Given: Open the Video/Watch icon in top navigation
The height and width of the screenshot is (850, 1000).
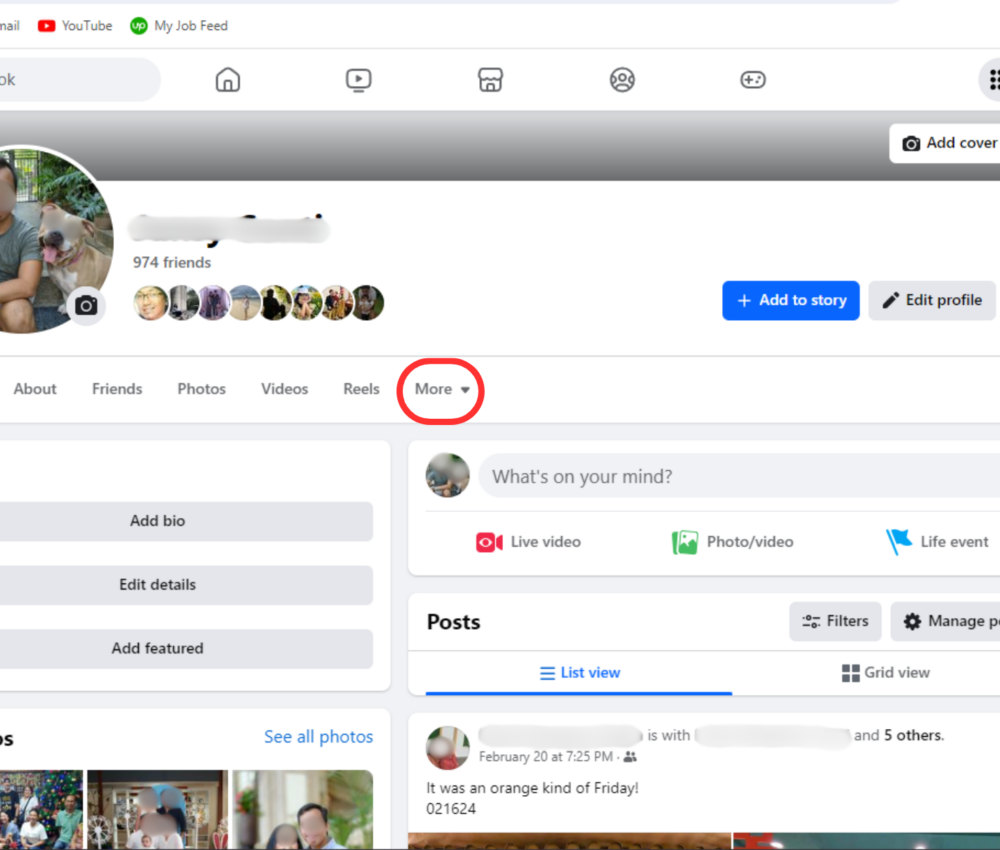Looking at the screenshot, I should coord(358,80).
